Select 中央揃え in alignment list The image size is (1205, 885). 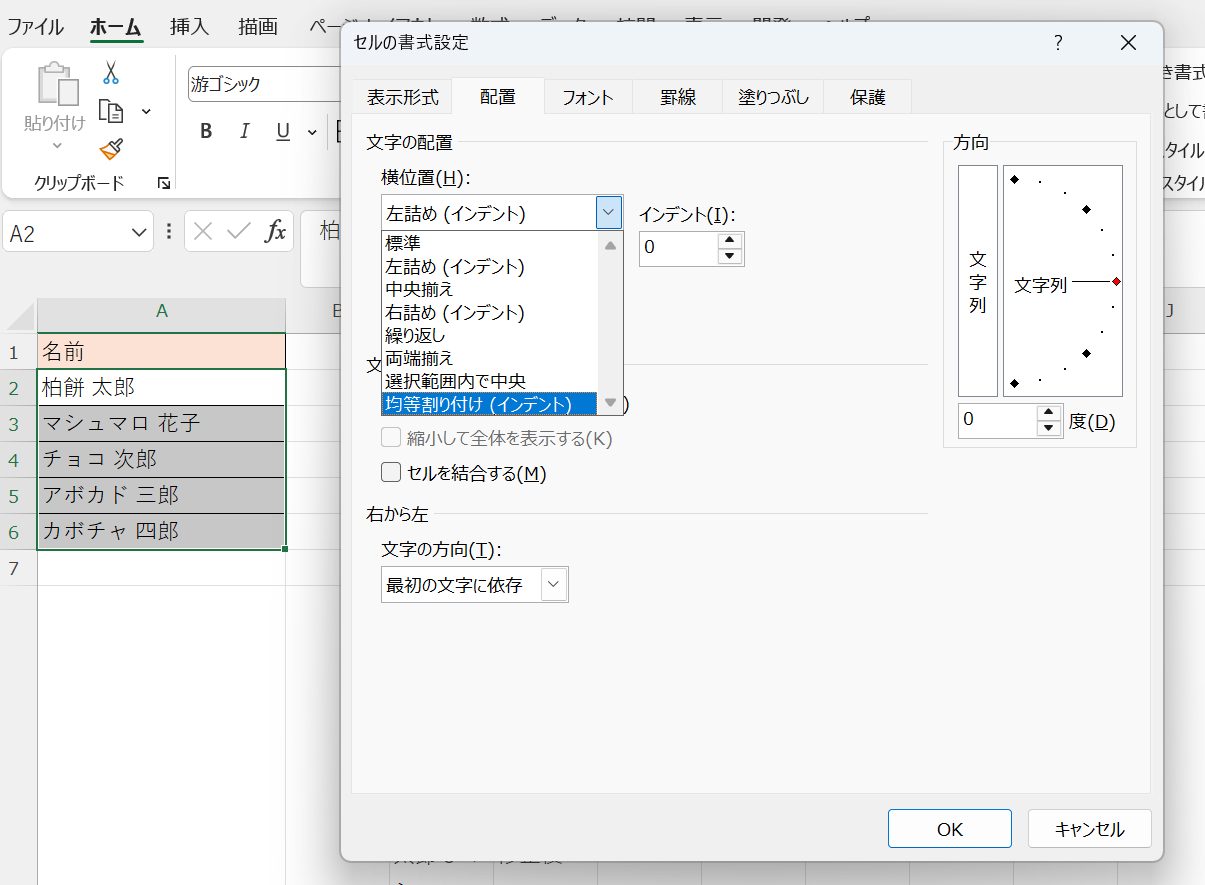pyautogui.click(x=420, y=290)
